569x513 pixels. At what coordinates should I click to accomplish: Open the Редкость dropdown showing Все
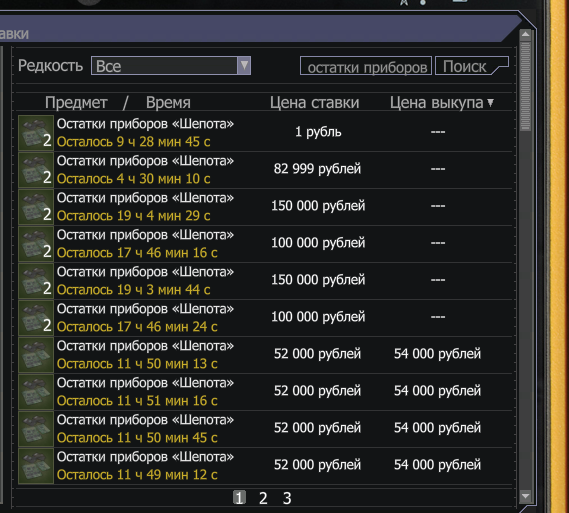click(x=171, y=66)
